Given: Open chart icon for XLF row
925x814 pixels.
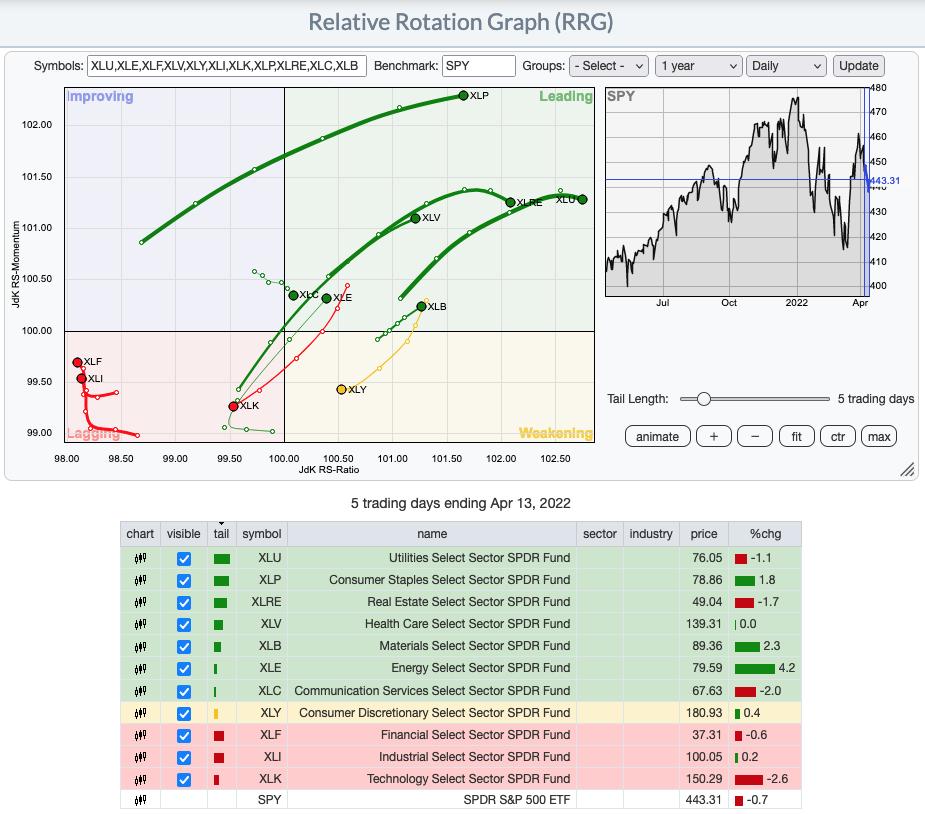Looking at the screenshot, I should point(140,735).
